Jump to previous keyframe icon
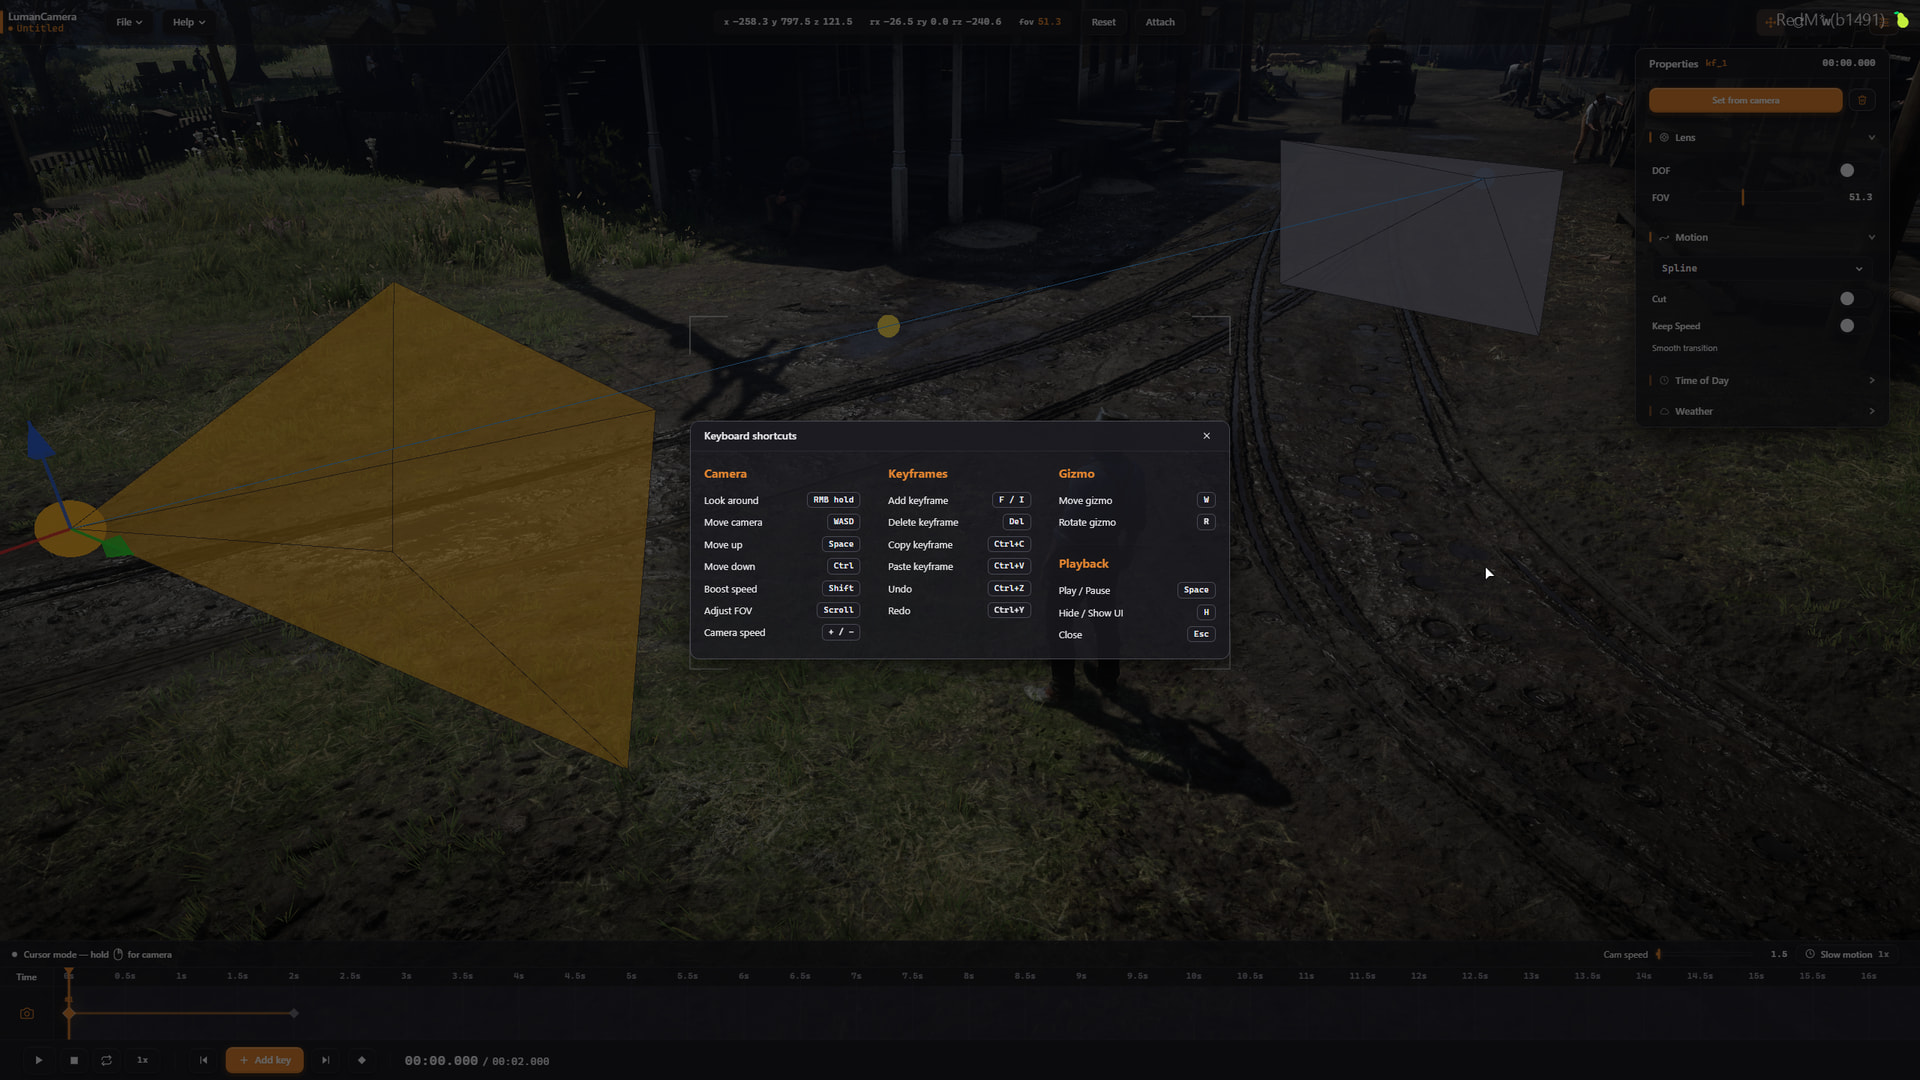 click(204, 1060)
